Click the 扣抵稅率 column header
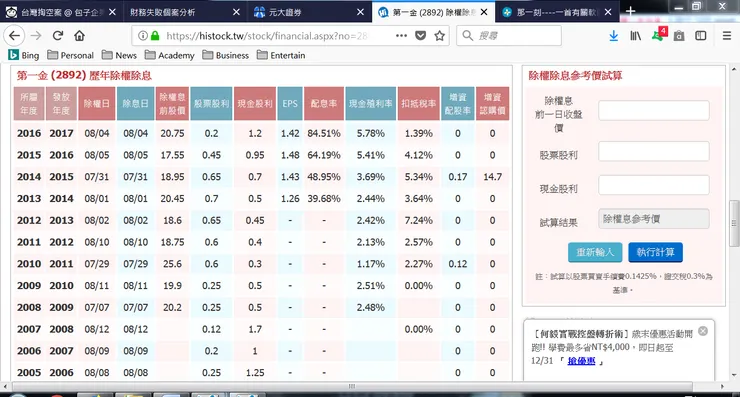The height and width of the screenshot is (397, 740). (419, 103)
